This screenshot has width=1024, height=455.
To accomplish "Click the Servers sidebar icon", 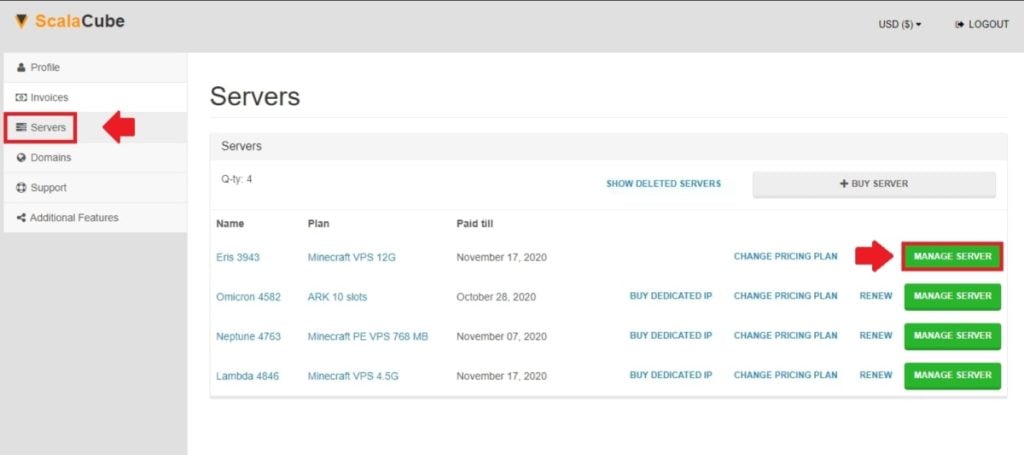I will pyautogui.click(x=22, y=128).
